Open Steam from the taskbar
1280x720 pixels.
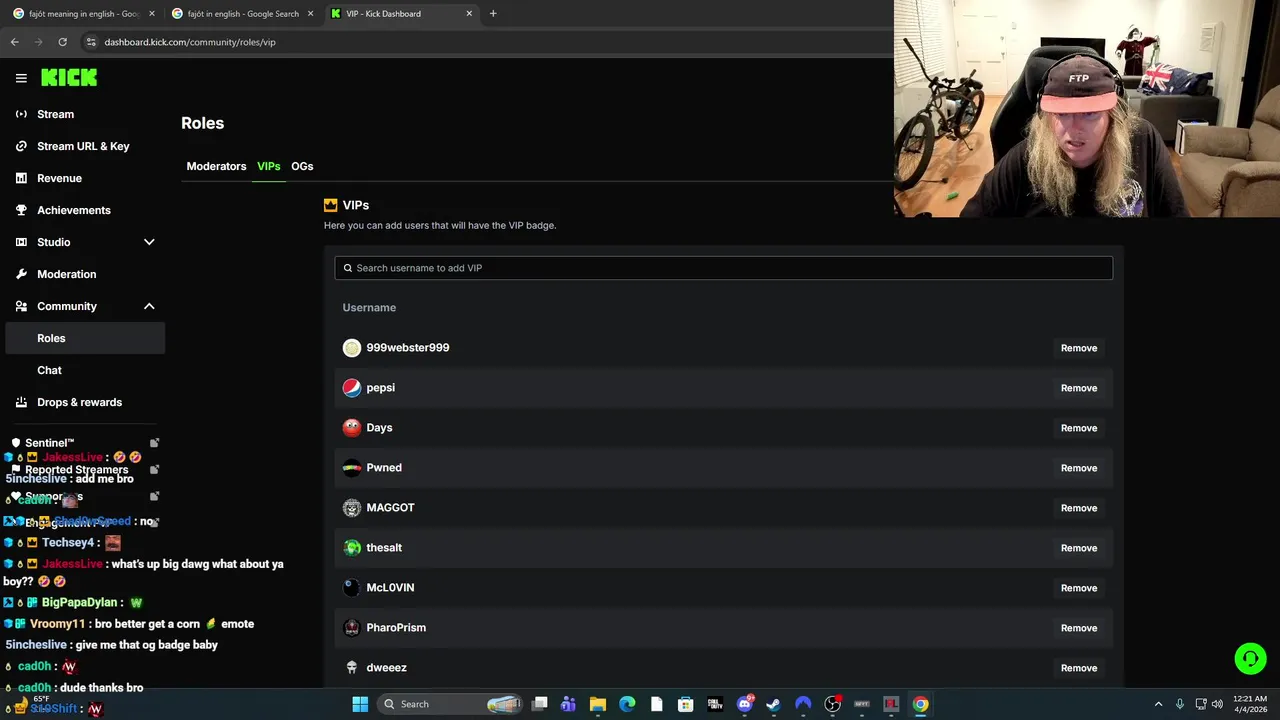(x=773, y=704)
